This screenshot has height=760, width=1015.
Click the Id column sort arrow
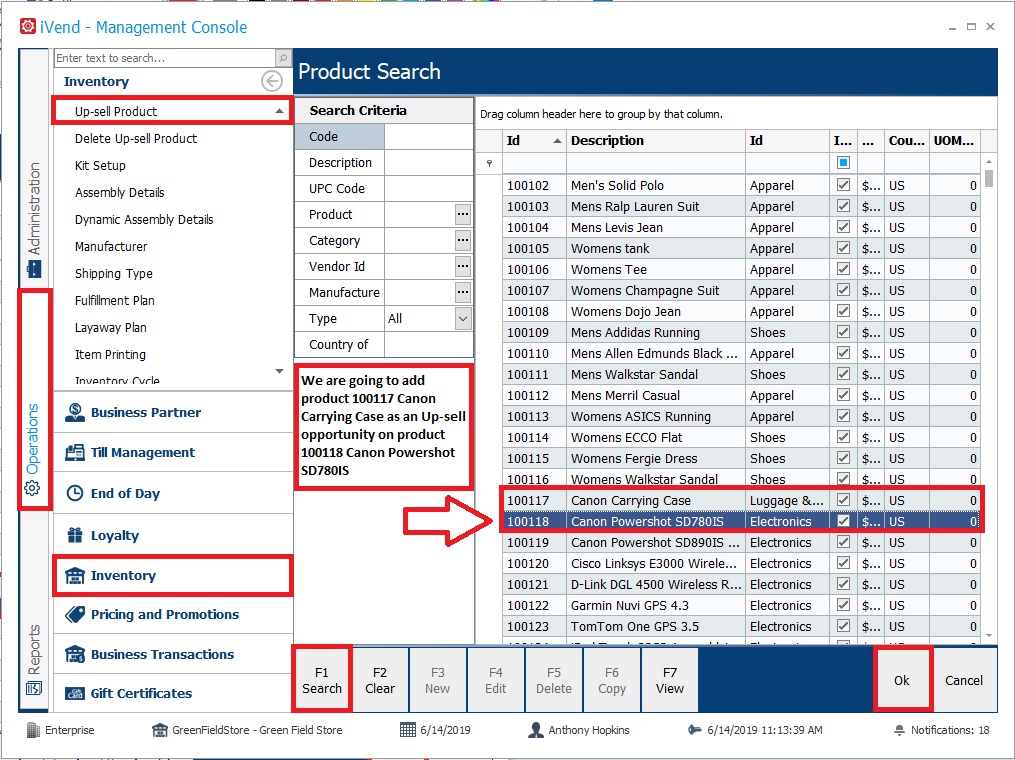click(557, 141)
